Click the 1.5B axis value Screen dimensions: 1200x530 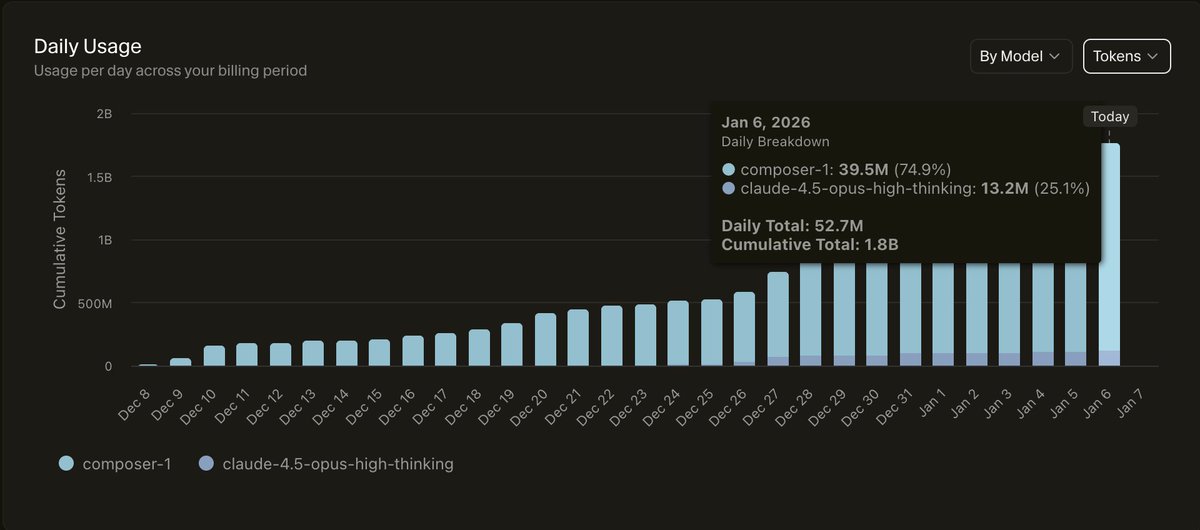click(98, 177)
